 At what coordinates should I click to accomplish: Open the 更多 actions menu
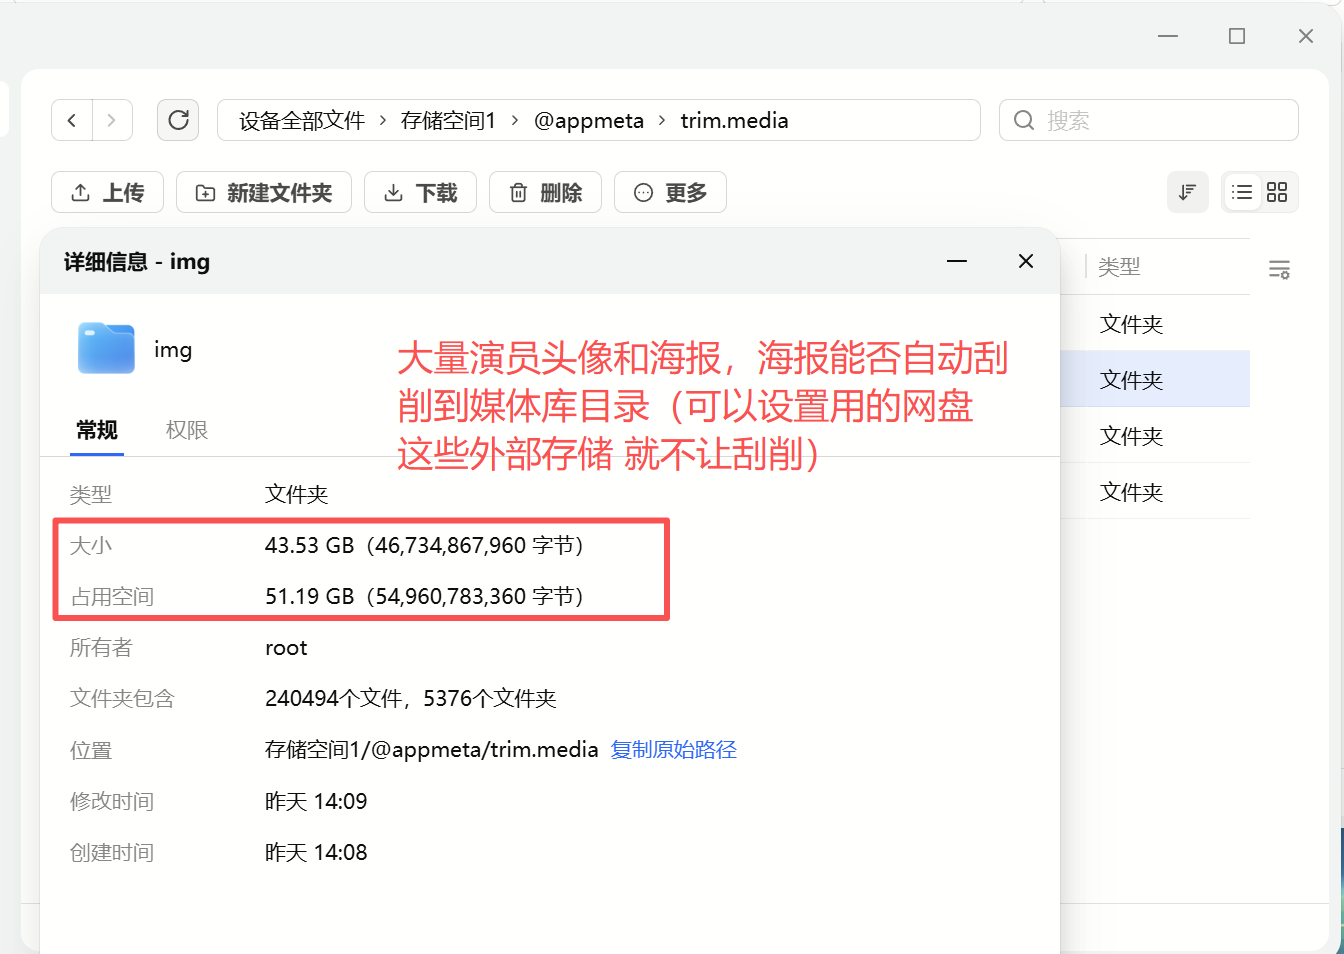[670, 192]
